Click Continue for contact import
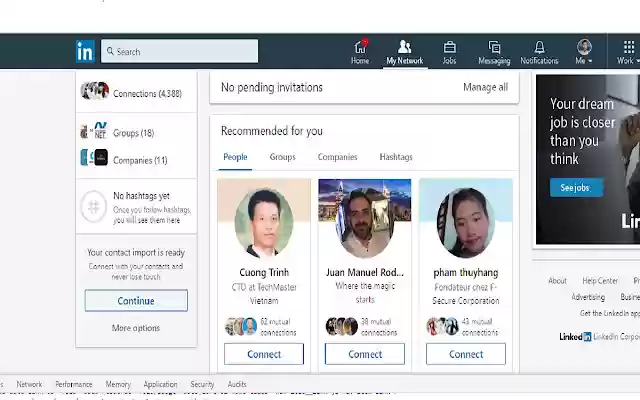 pos(136,301)
